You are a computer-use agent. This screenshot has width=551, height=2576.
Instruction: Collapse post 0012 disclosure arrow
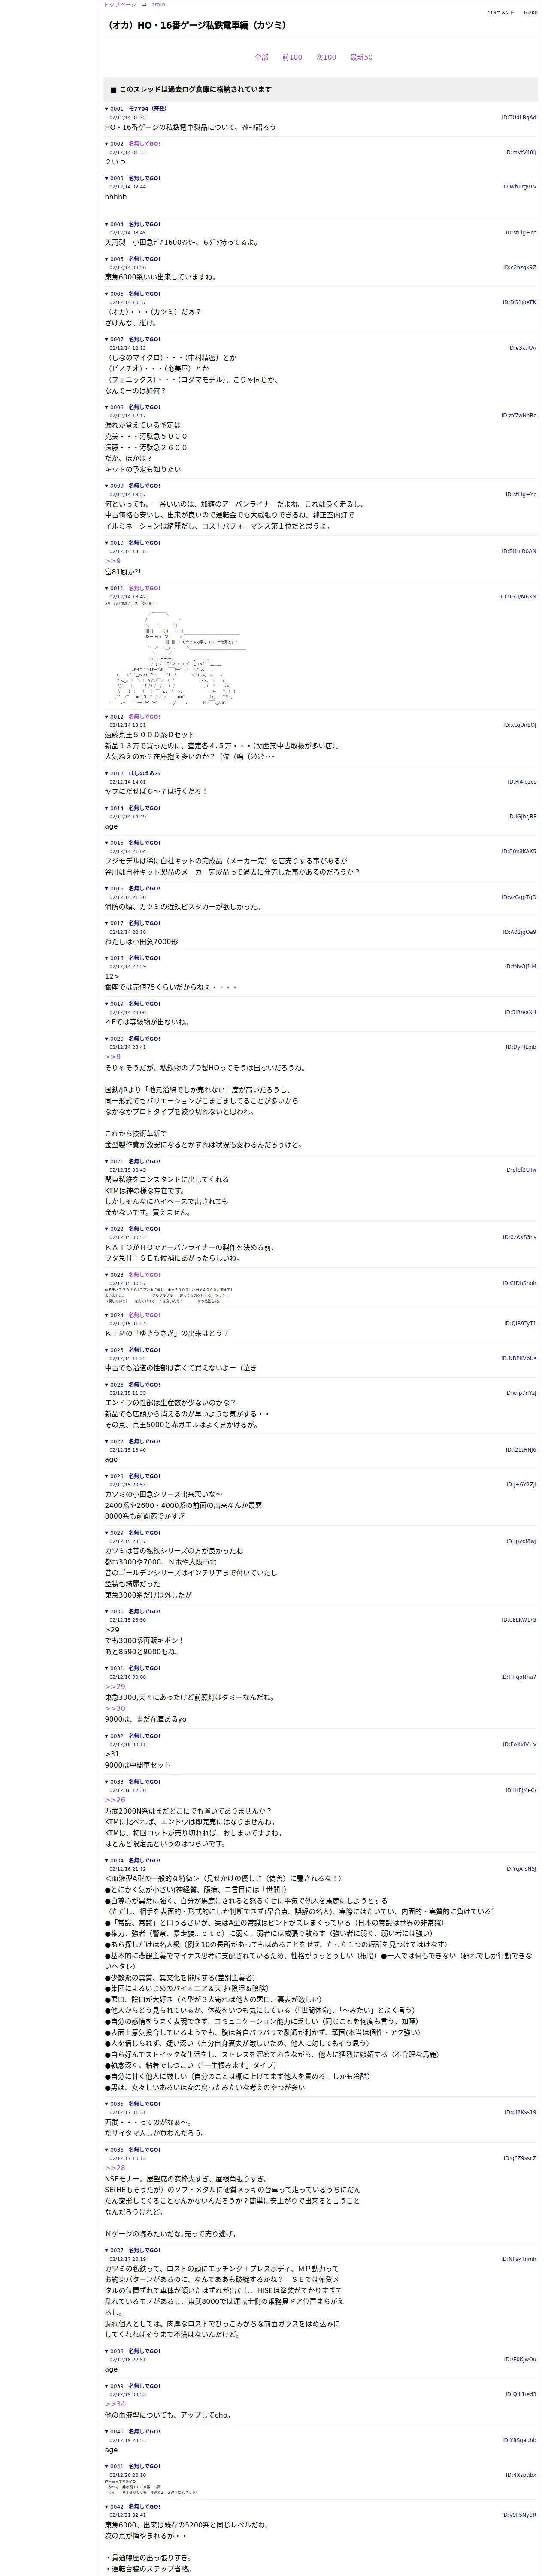[x=107, y=717]
